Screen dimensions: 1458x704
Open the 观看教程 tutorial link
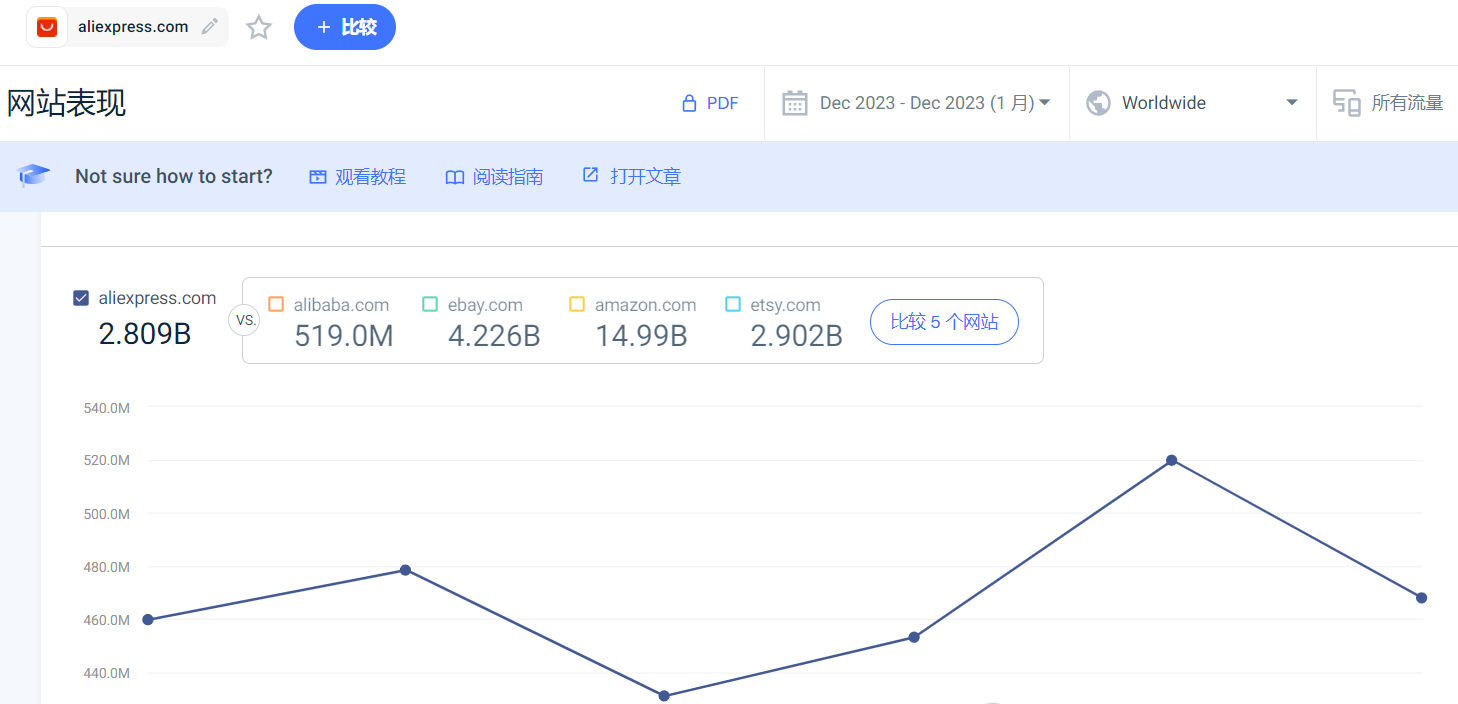coord(358,177)
